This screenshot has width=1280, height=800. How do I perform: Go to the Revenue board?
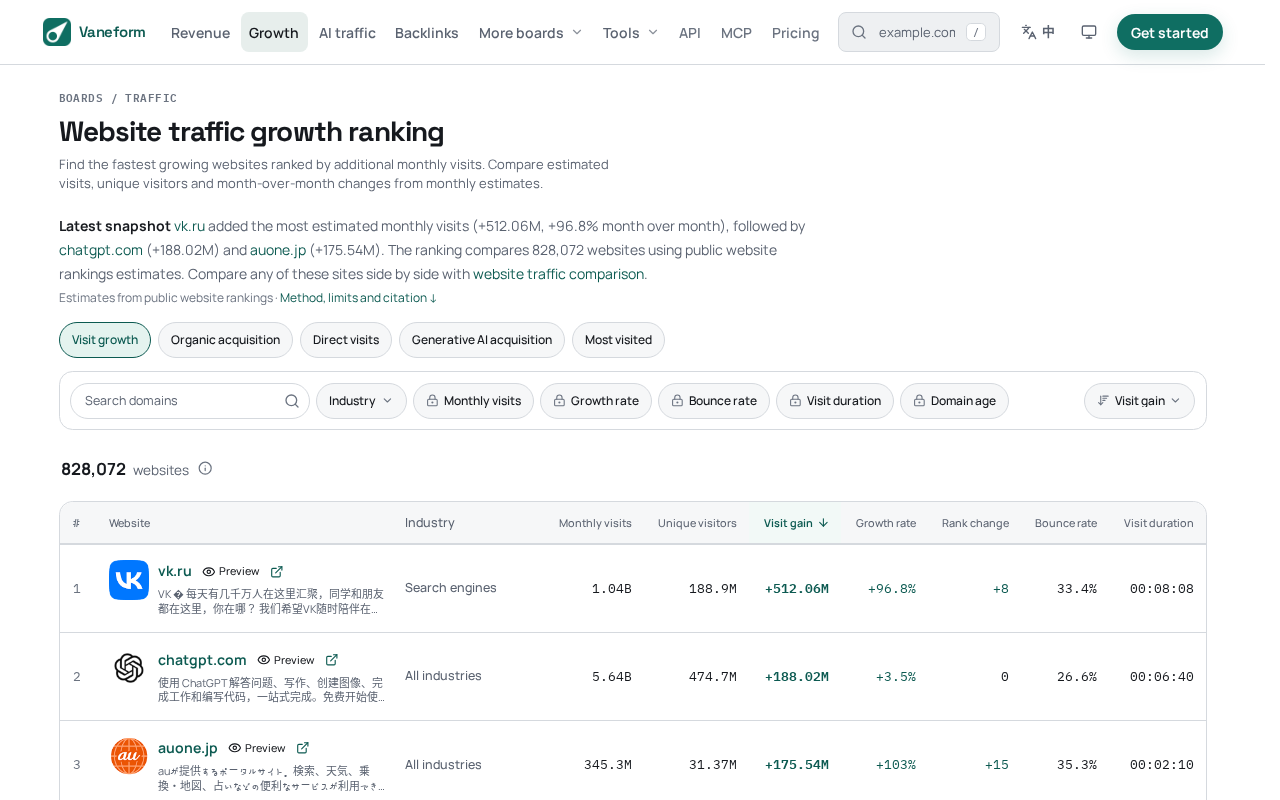200,32
